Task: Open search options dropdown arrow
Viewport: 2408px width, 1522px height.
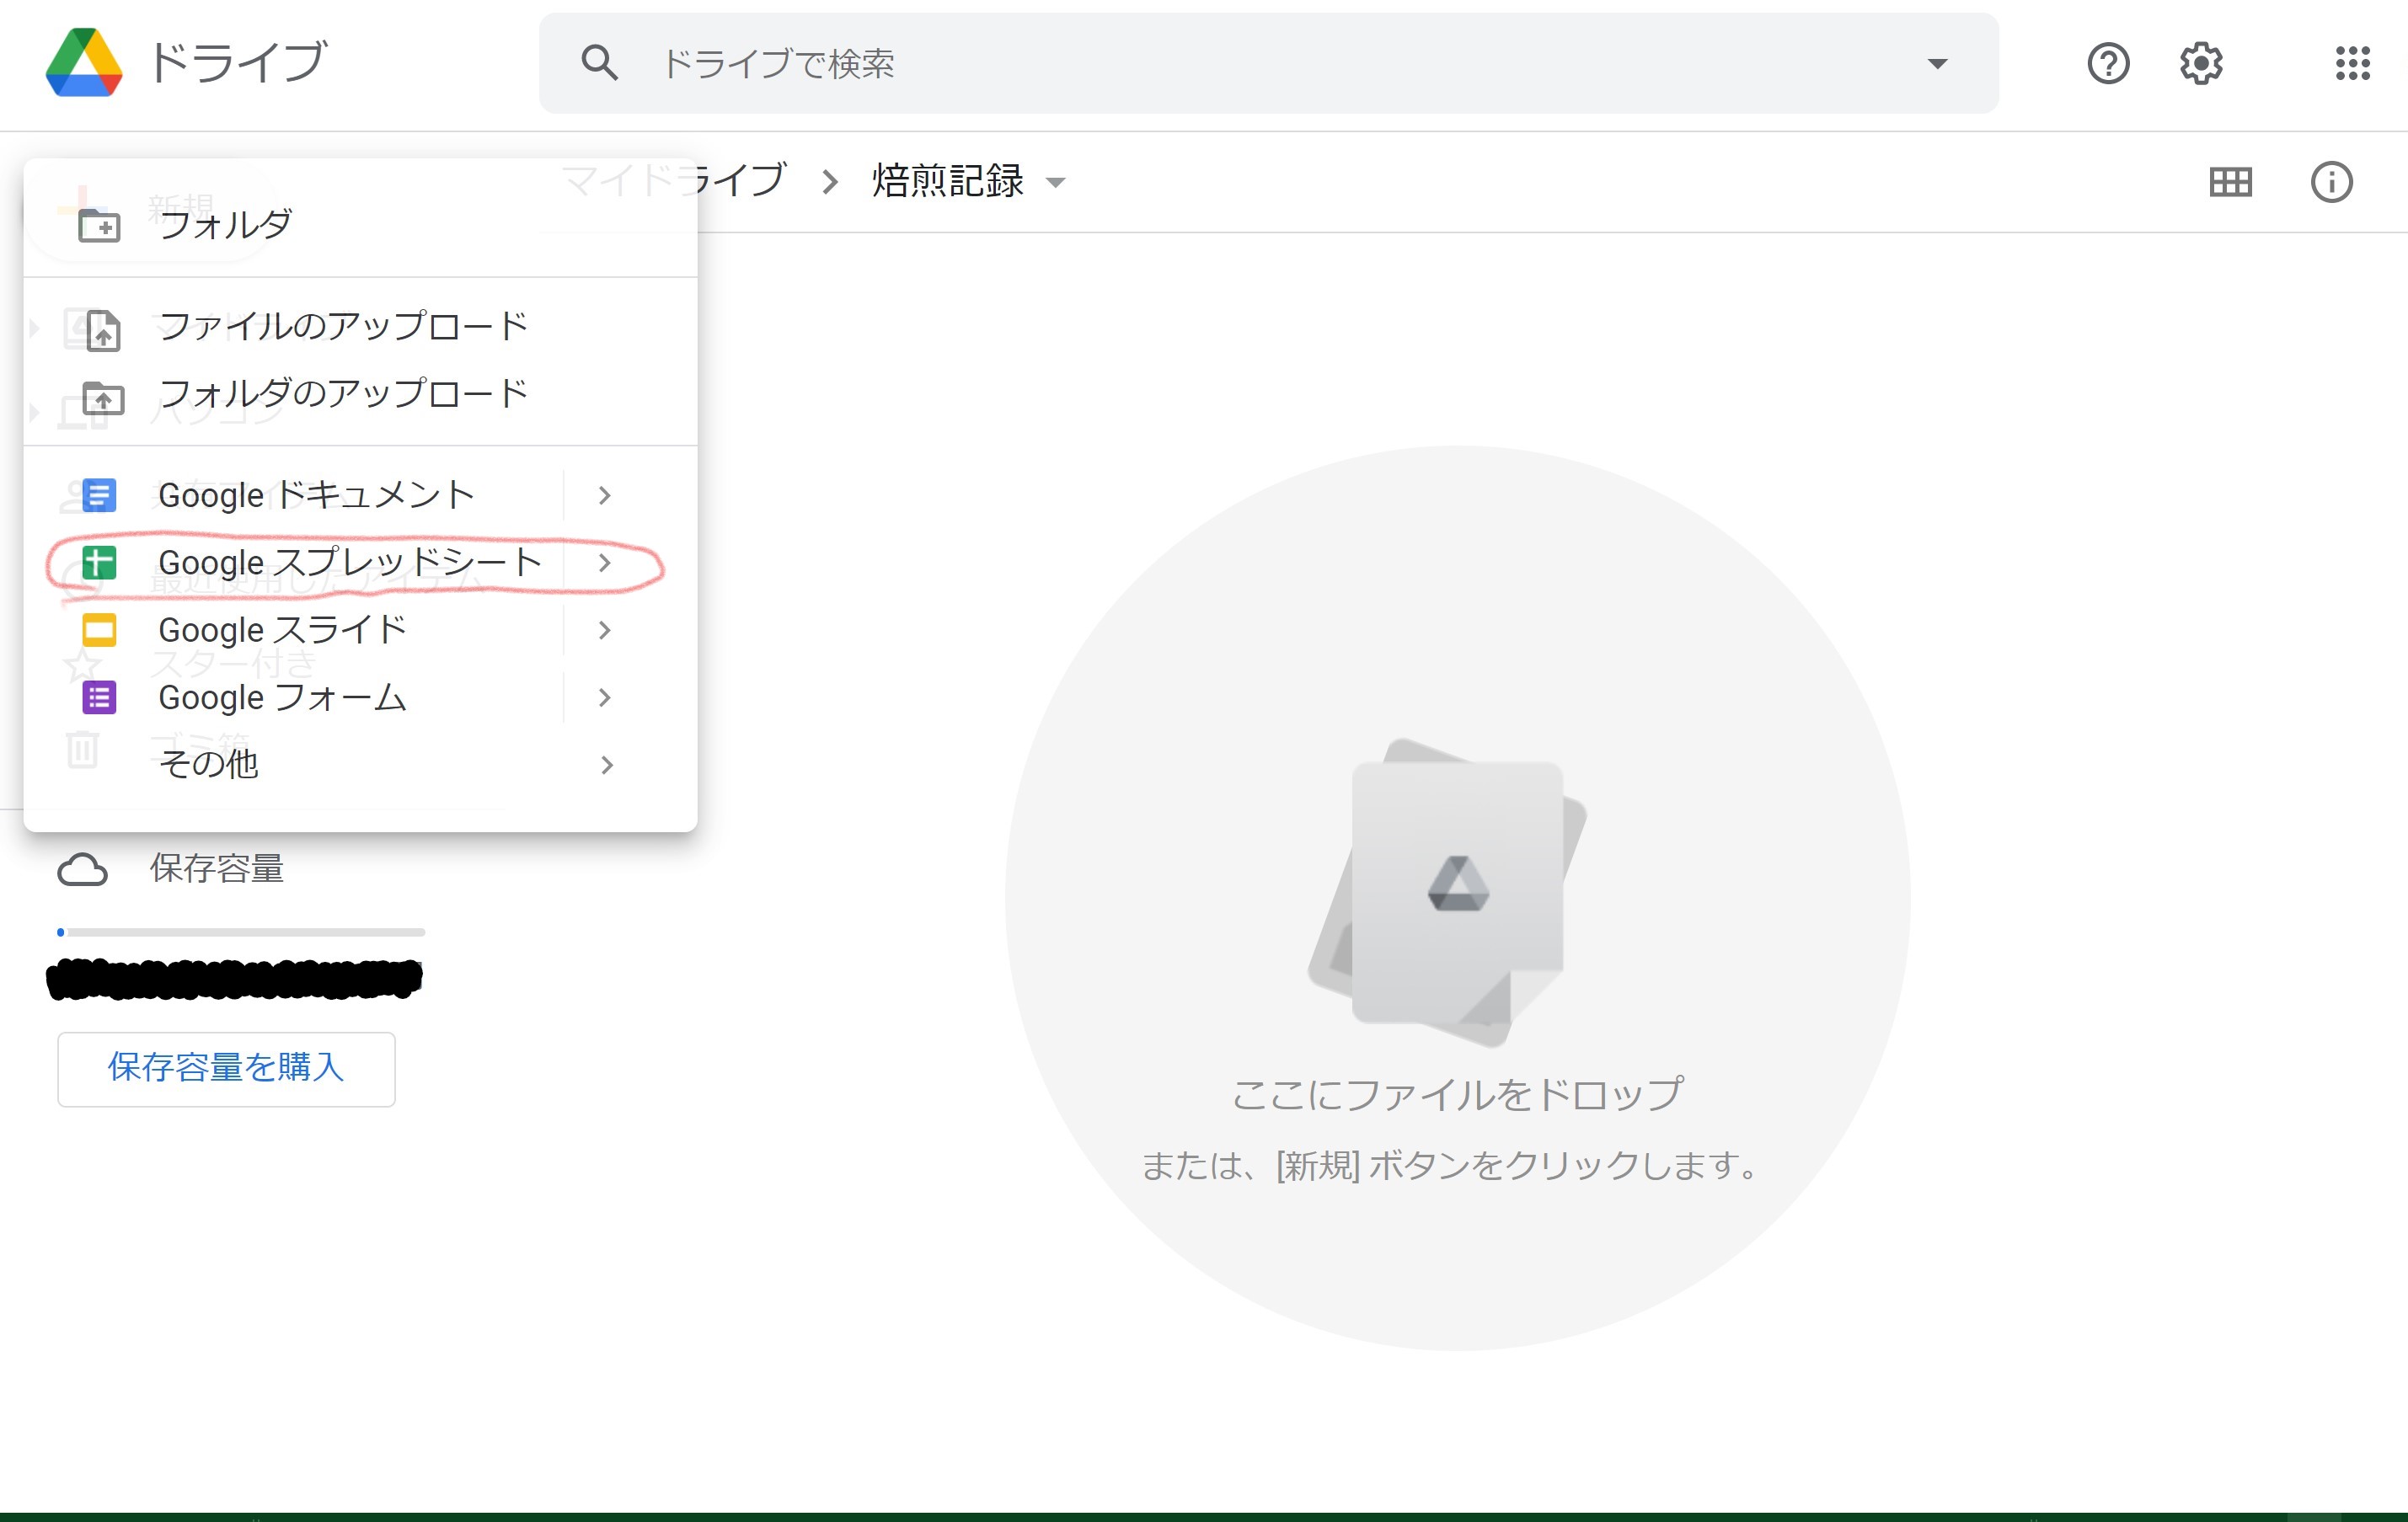Action: (x=1937, y=64)
